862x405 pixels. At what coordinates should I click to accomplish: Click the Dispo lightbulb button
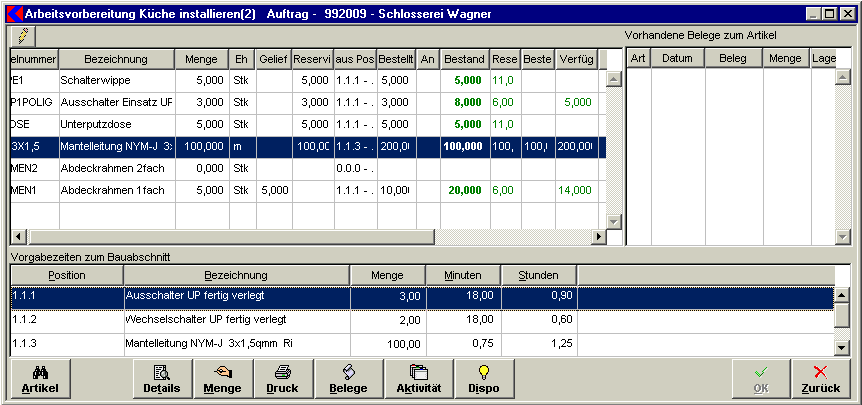tap(484, 378)
